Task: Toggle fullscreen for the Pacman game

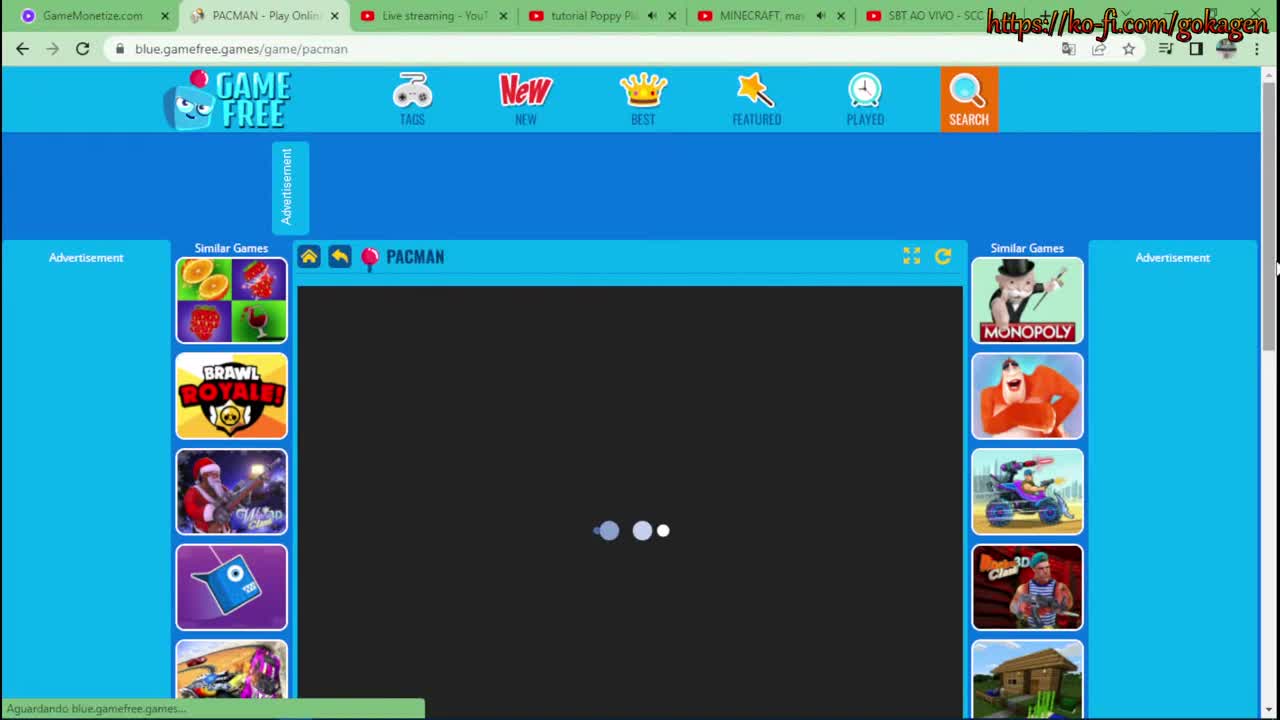Action: point(911,257)
